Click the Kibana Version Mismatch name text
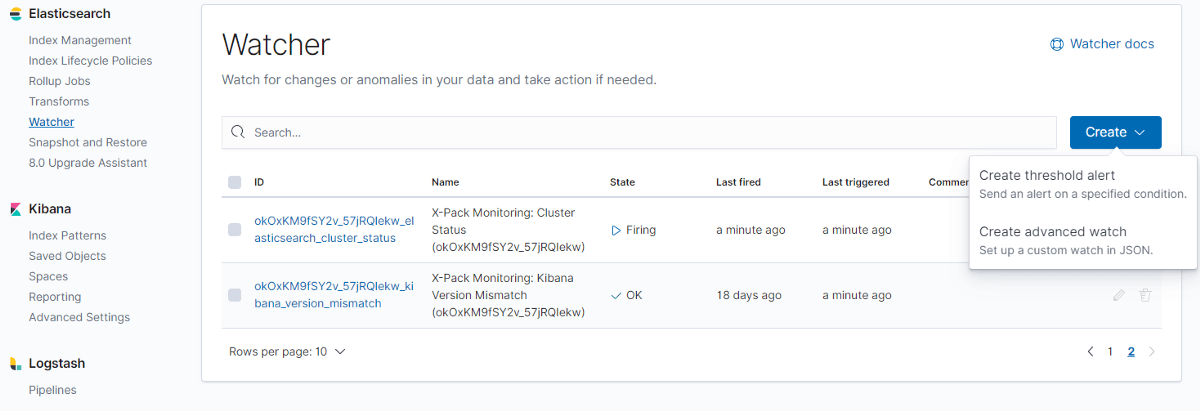 click(508, 295)
